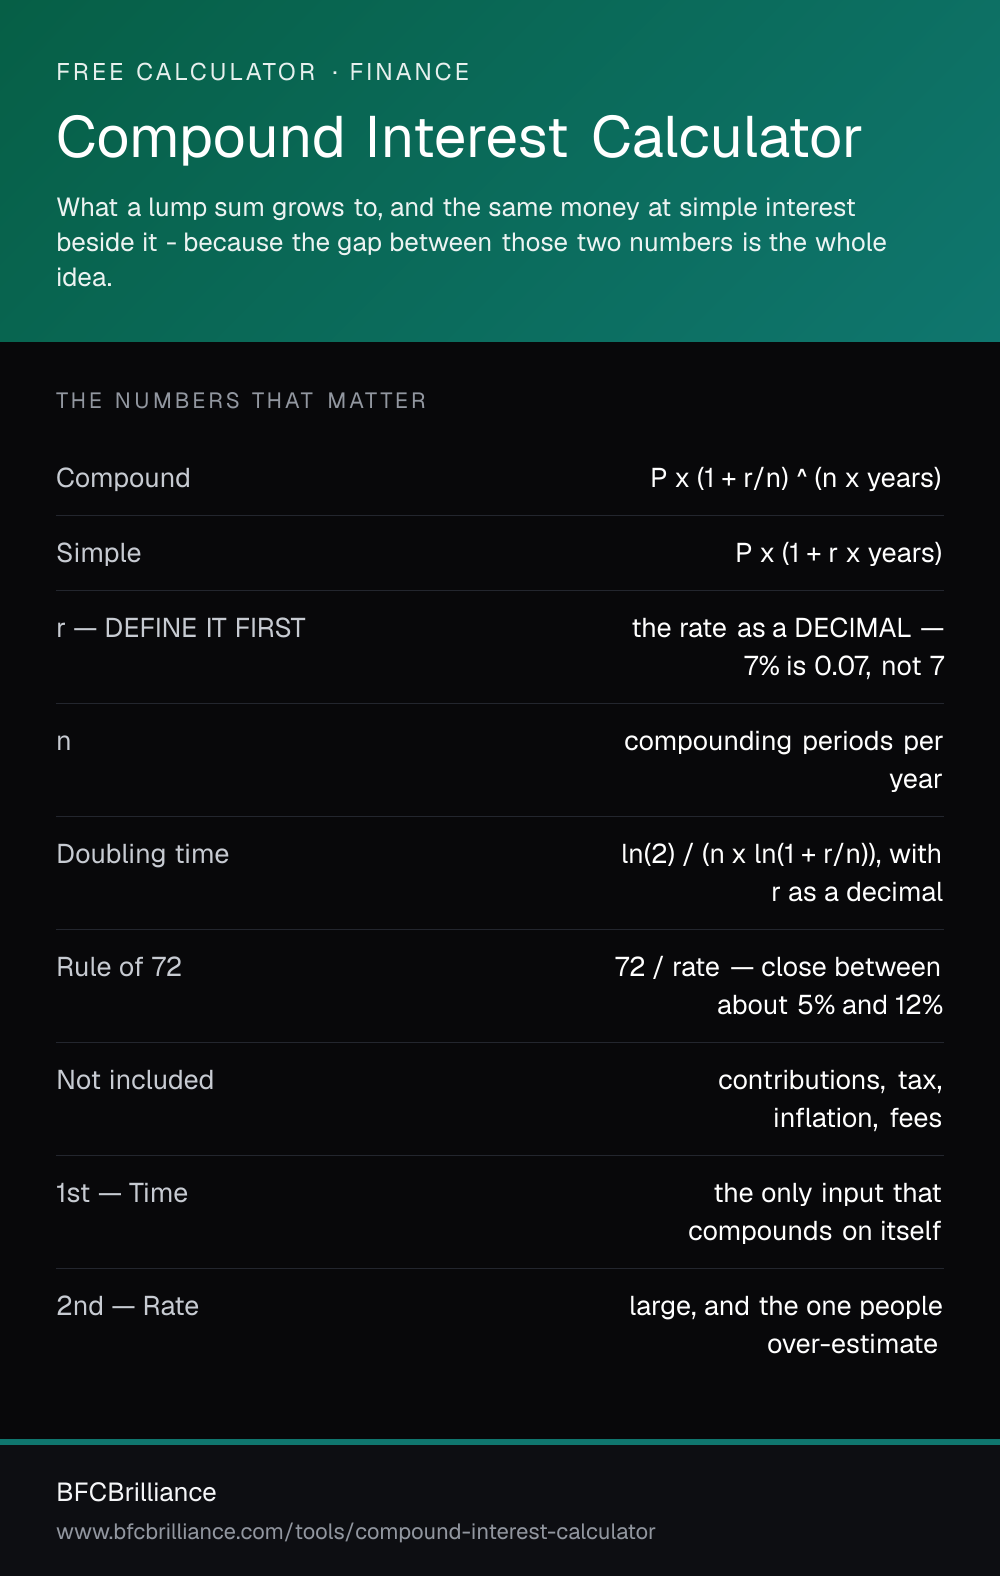Click the 1st — Time row label

(122, 1193)
